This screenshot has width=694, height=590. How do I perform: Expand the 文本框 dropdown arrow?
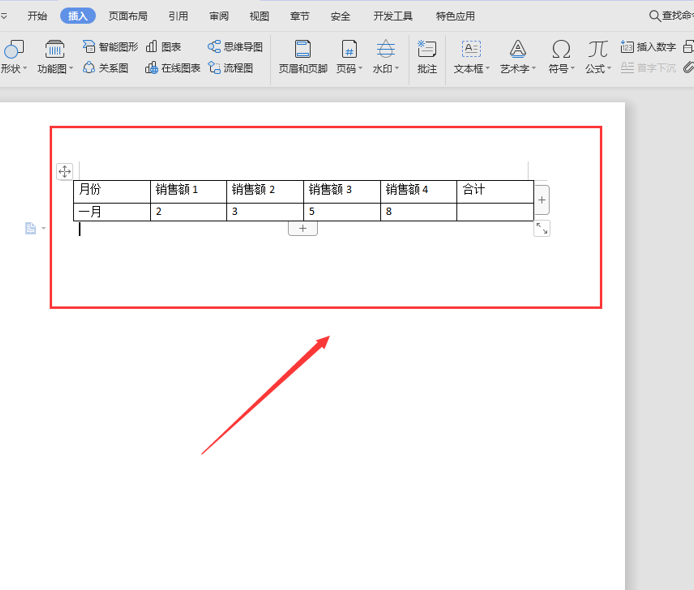tap(487, 68)
